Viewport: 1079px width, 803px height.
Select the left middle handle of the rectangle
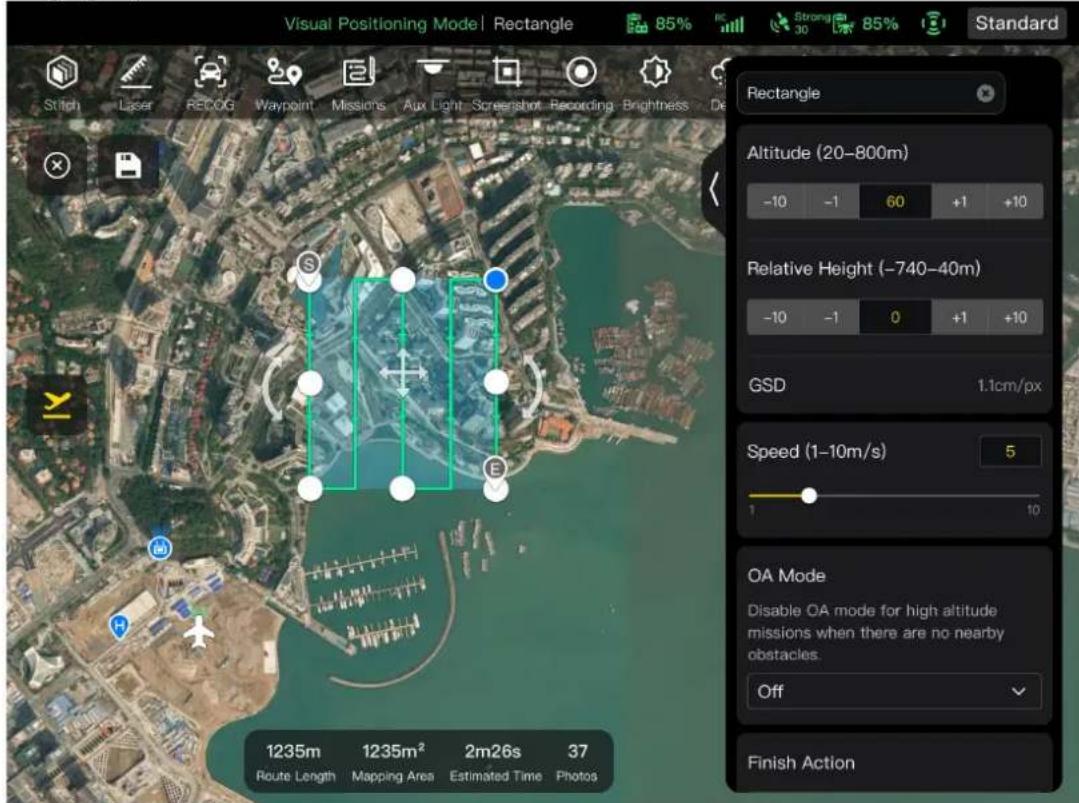coord(310,383)
